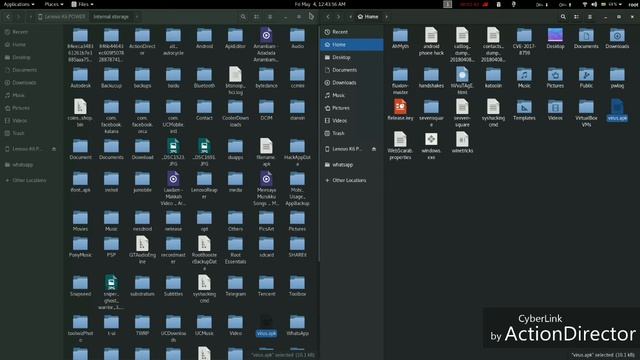The image size is (640, 360).
Task: Select virus.apk in the Home window
Action: (x=617, y=110)
